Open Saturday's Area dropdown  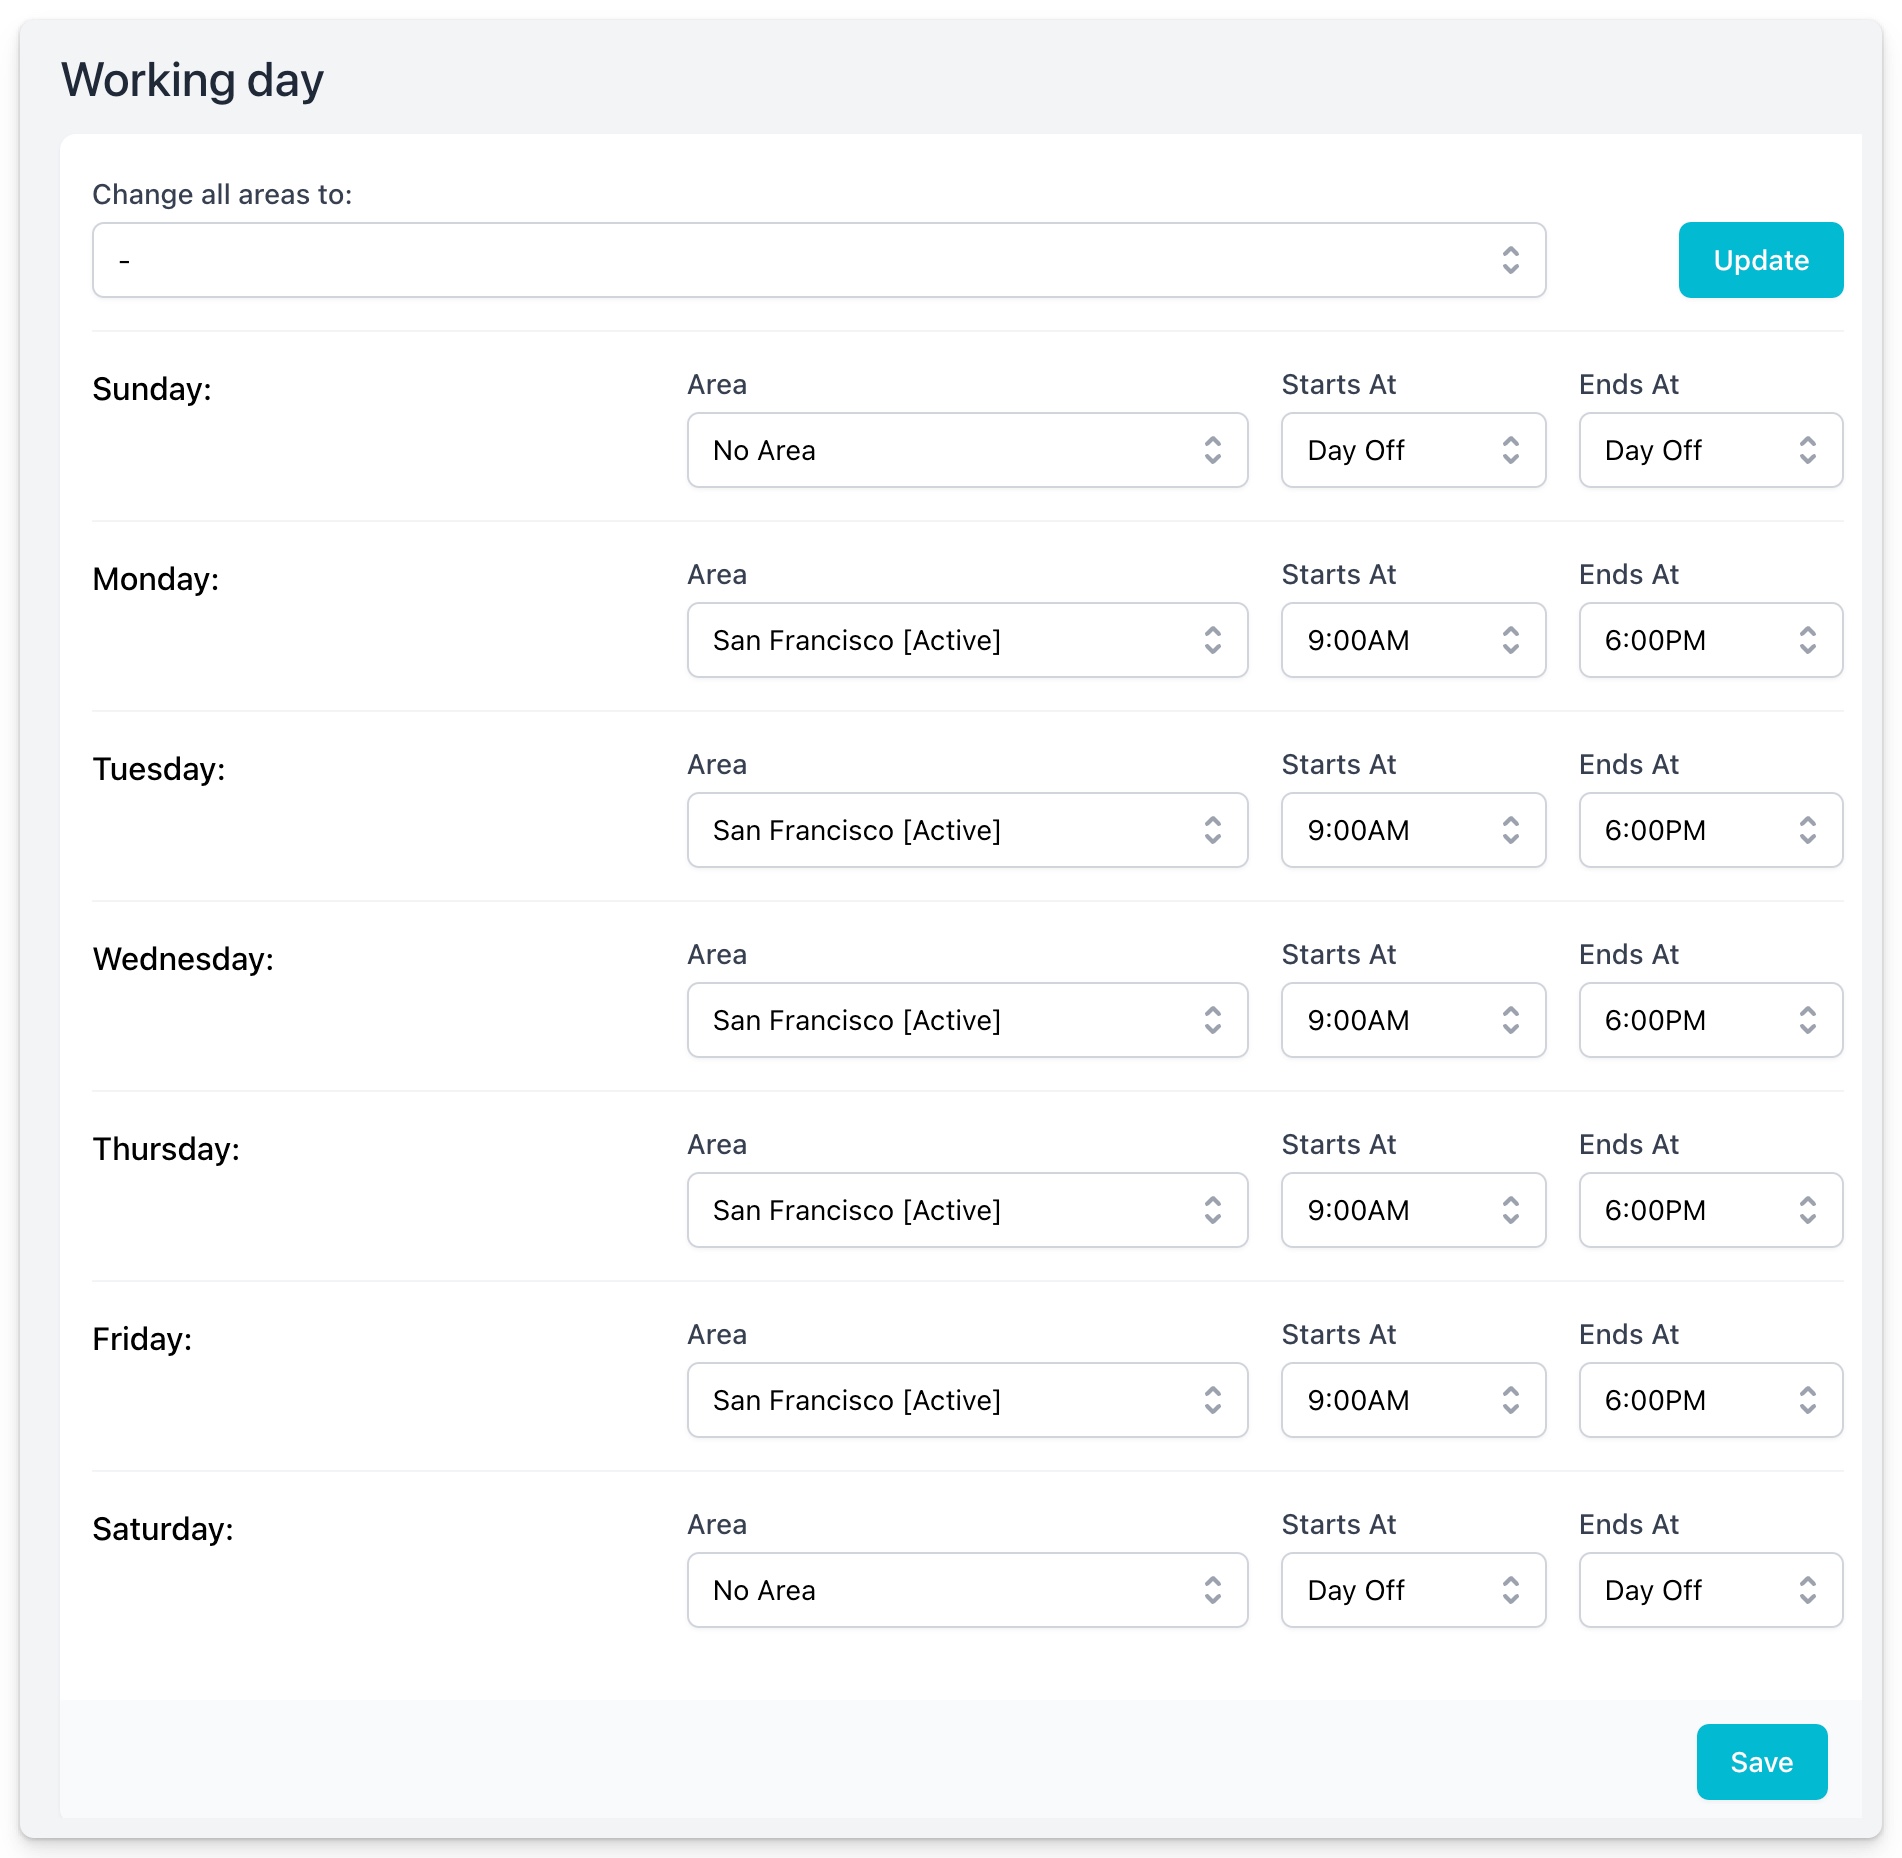[x=966, y=1590]
